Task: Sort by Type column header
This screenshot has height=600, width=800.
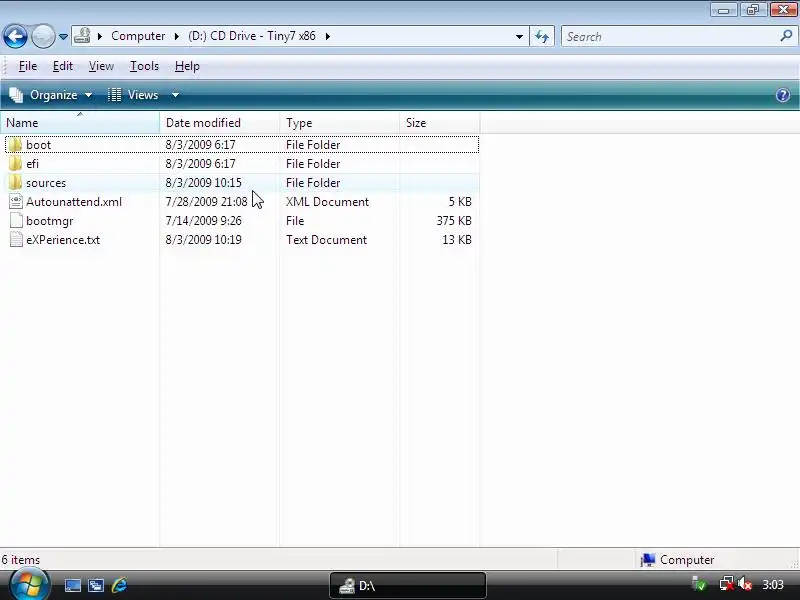Action: (x=339, y=123)
